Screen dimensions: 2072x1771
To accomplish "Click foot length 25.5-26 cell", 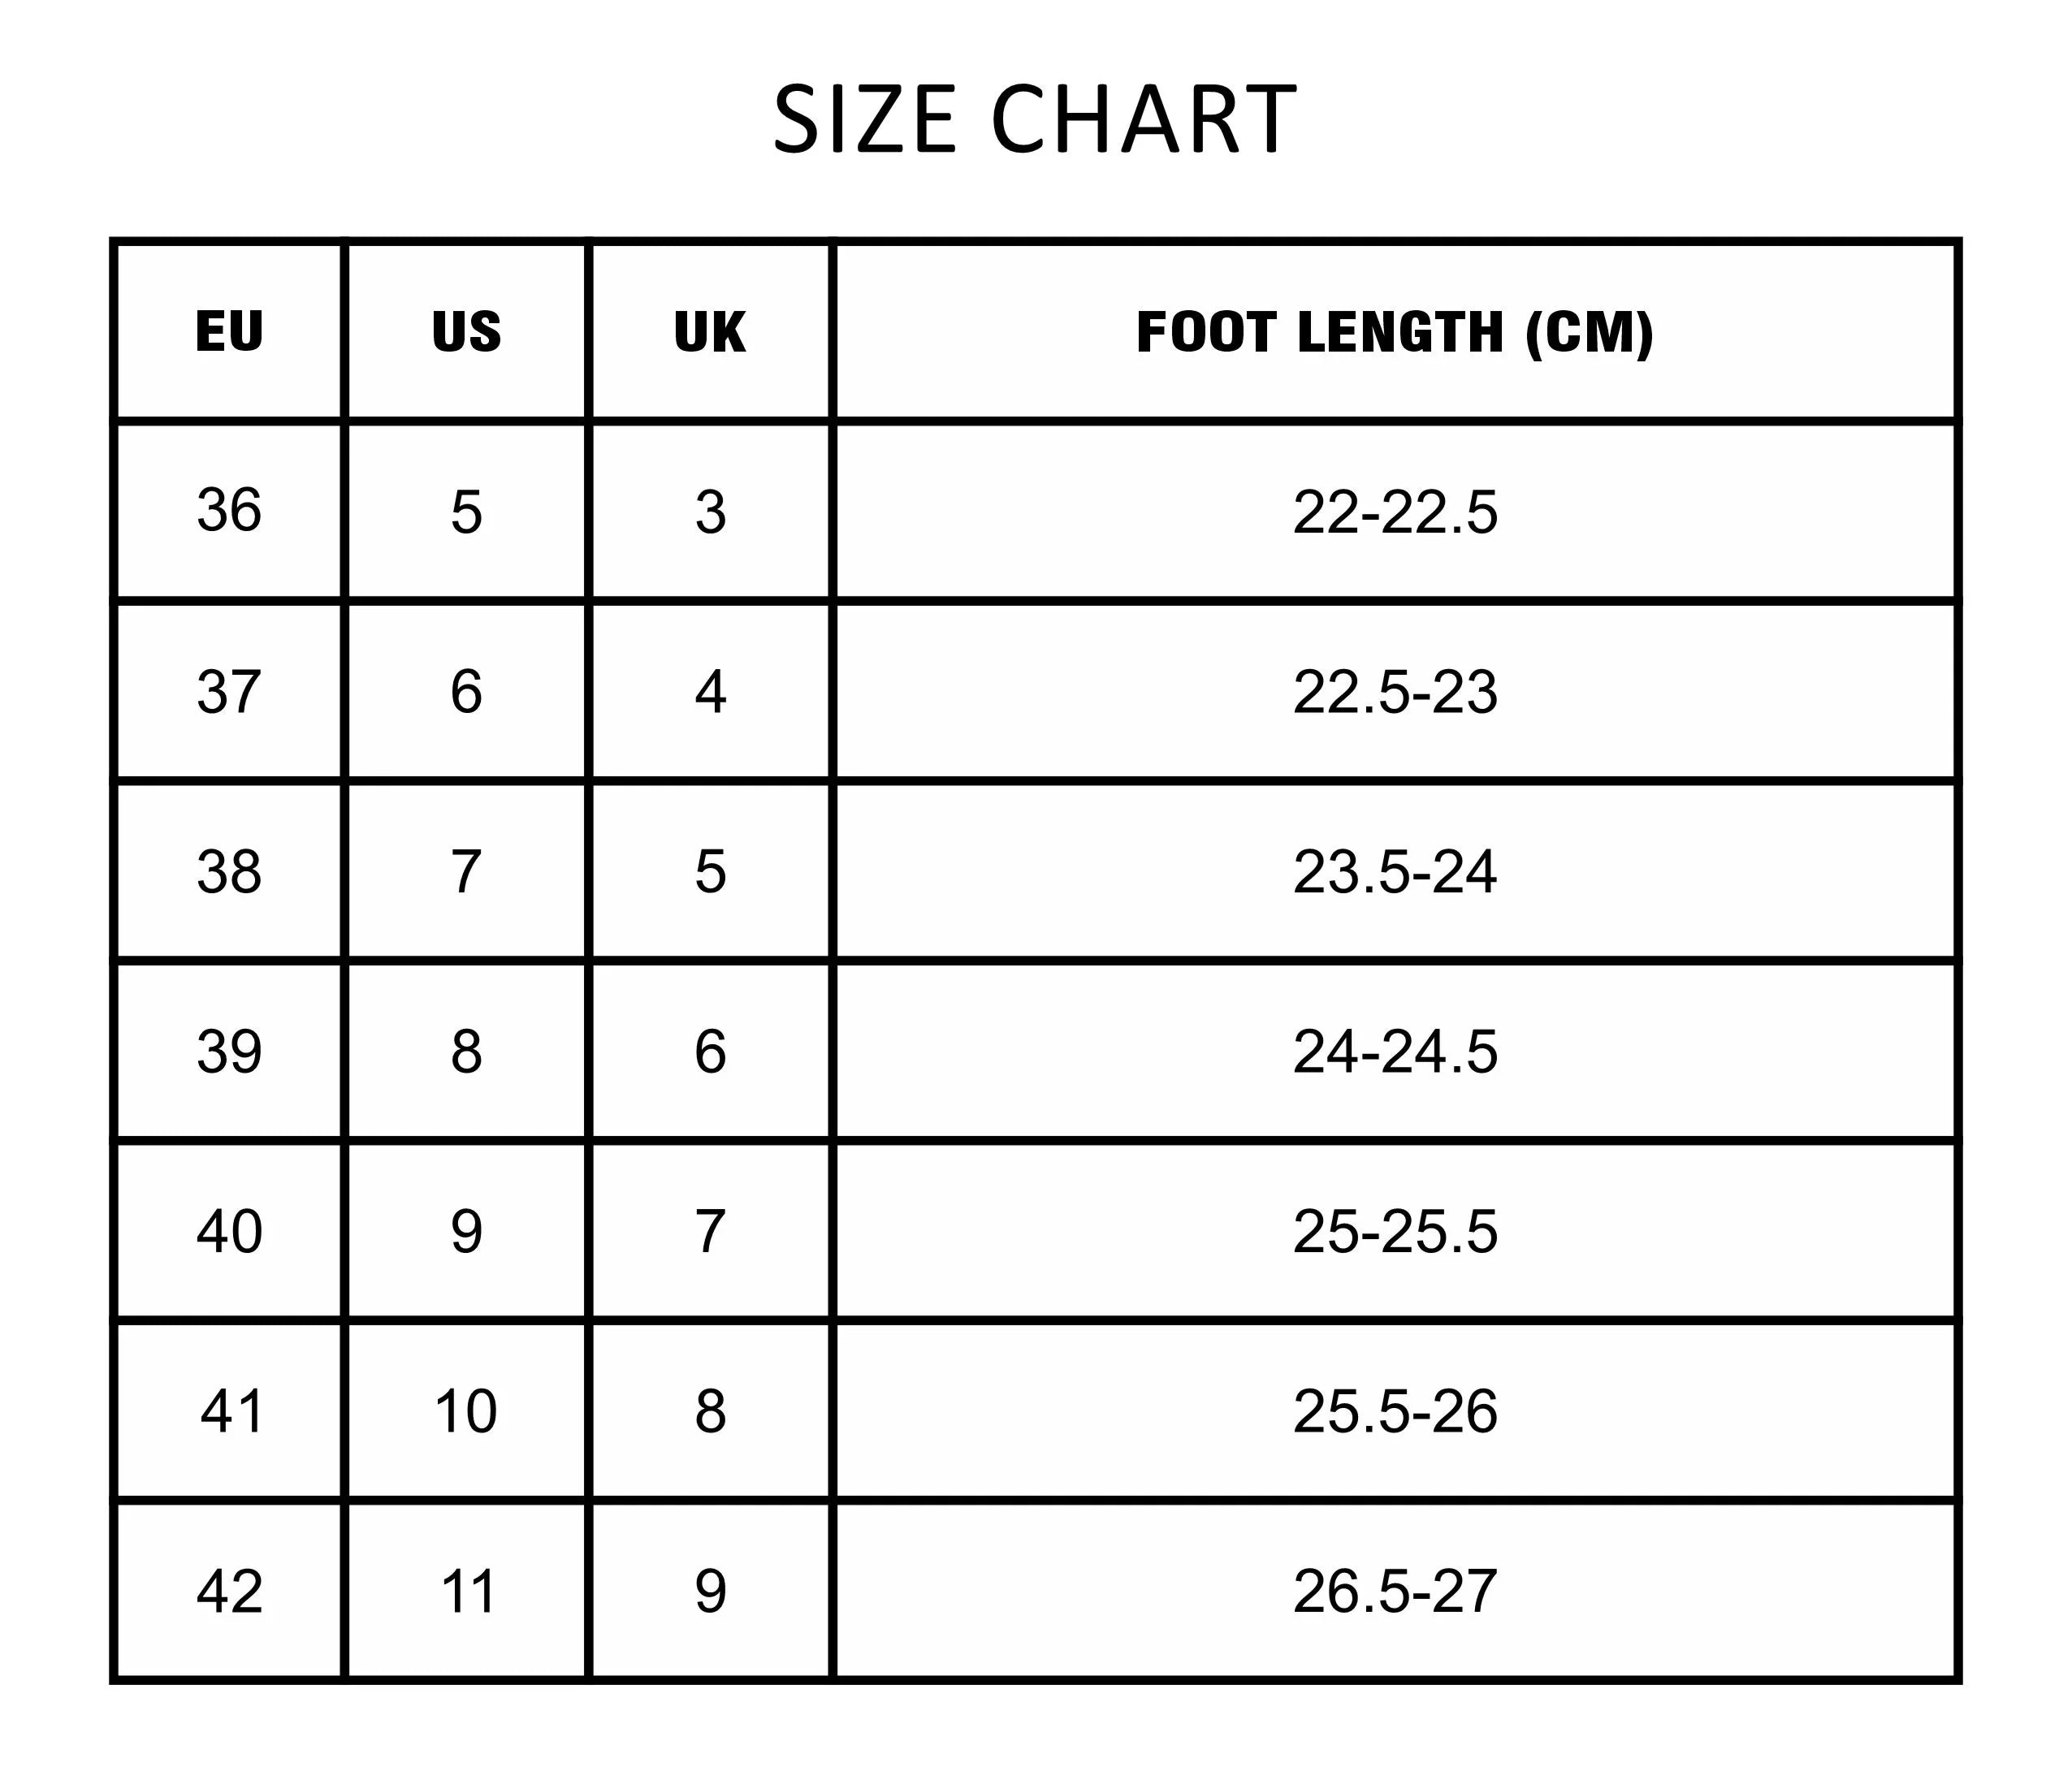I will coord(1395,1411).
